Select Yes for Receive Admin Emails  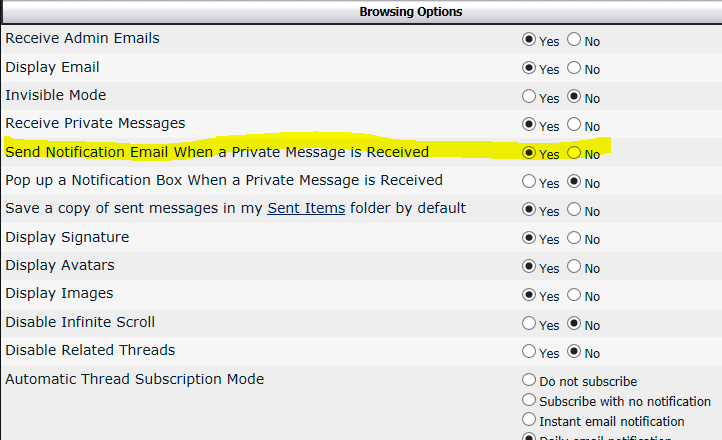click(529, 41)
